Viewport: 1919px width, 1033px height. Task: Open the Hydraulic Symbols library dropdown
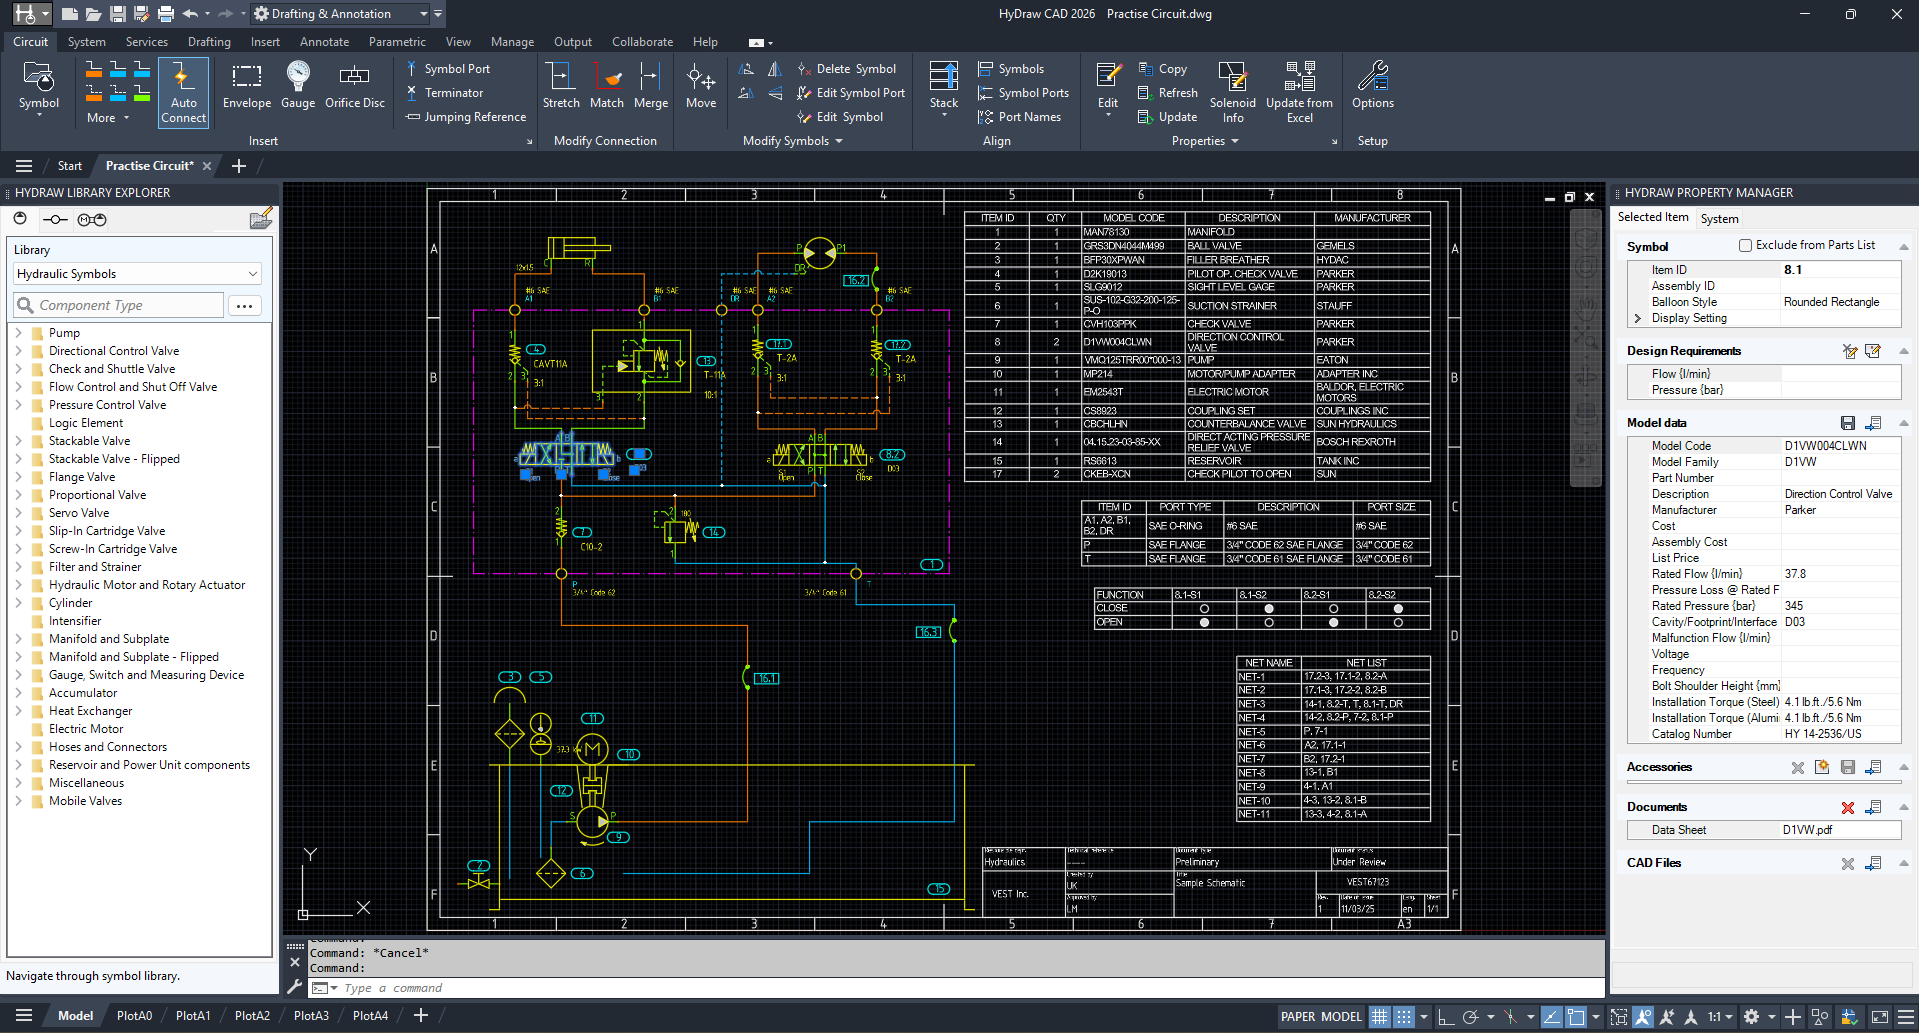point(252,273)
